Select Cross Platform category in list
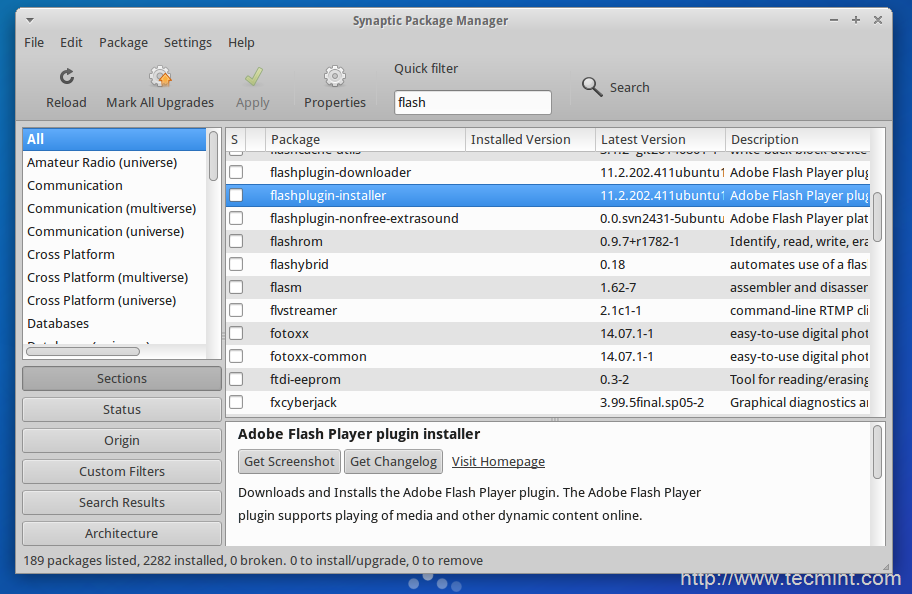Screen dimensions: 912x594 point(71,255)
